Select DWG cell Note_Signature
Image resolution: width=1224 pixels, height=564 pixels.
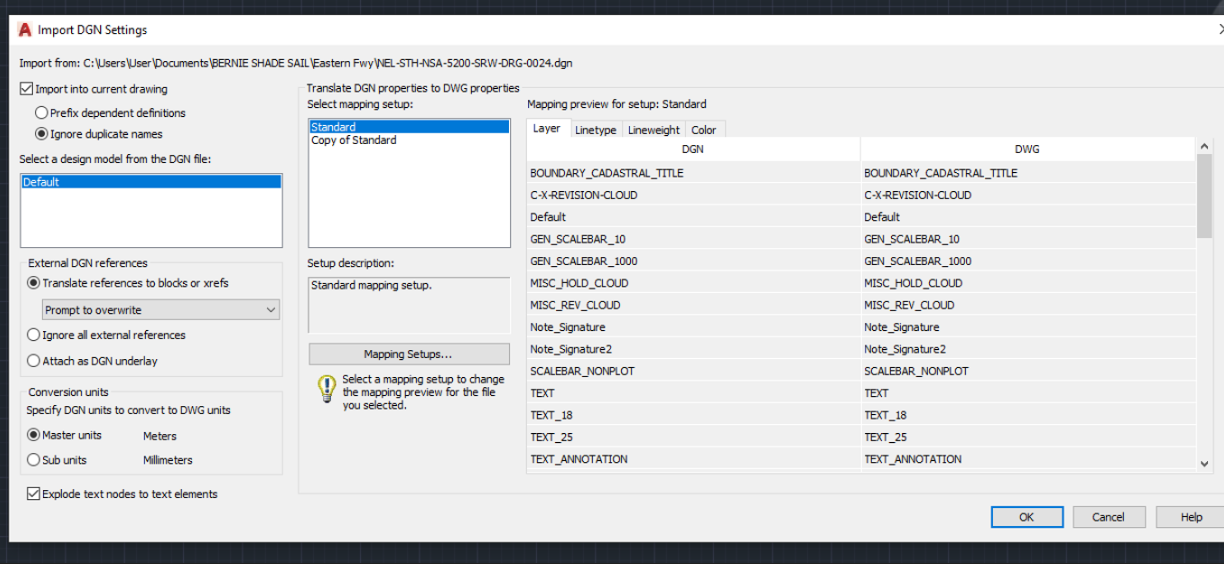(1027, 327)
